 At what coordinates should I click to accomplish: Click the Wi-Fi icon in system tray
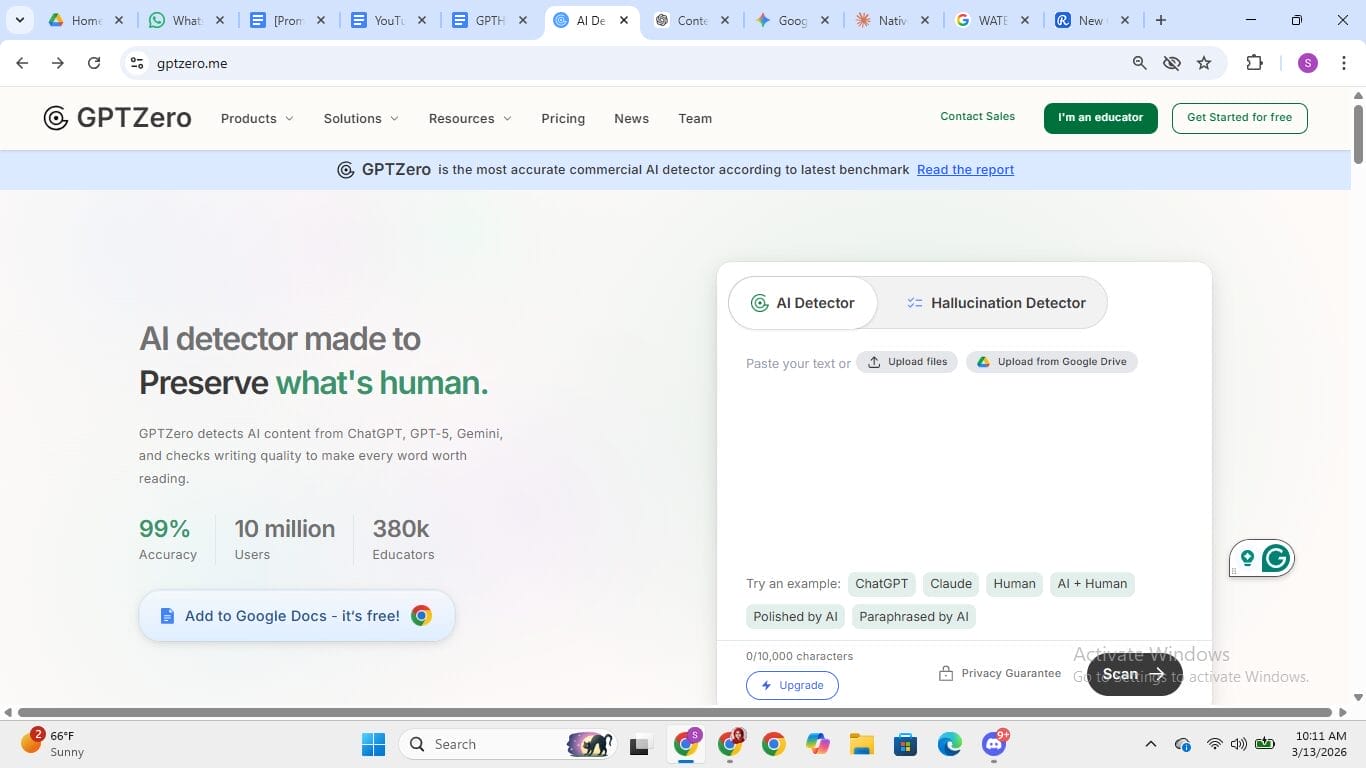1214,744
